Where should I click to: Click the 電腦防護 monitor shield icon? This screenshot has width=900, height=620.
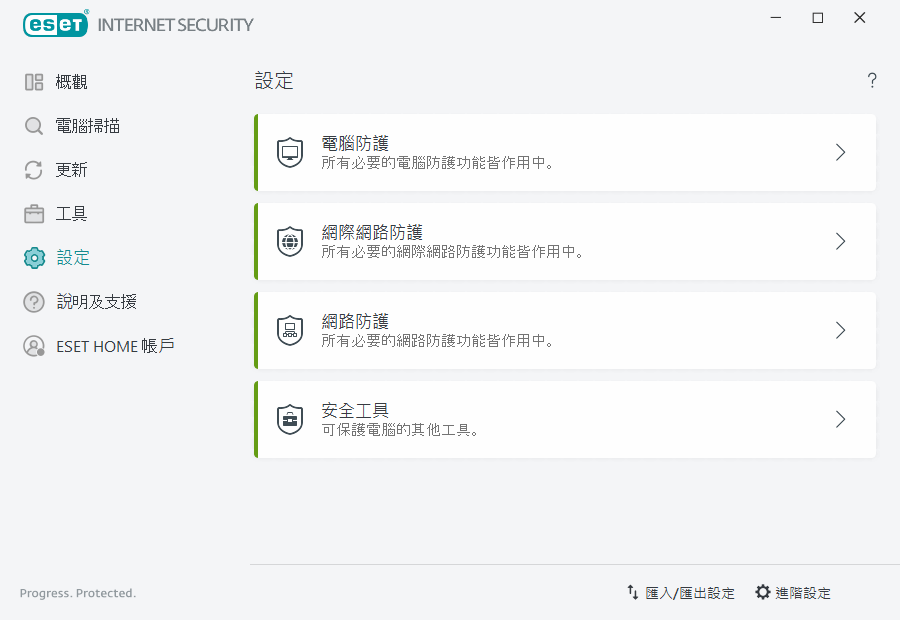click(x=289, y=152)
